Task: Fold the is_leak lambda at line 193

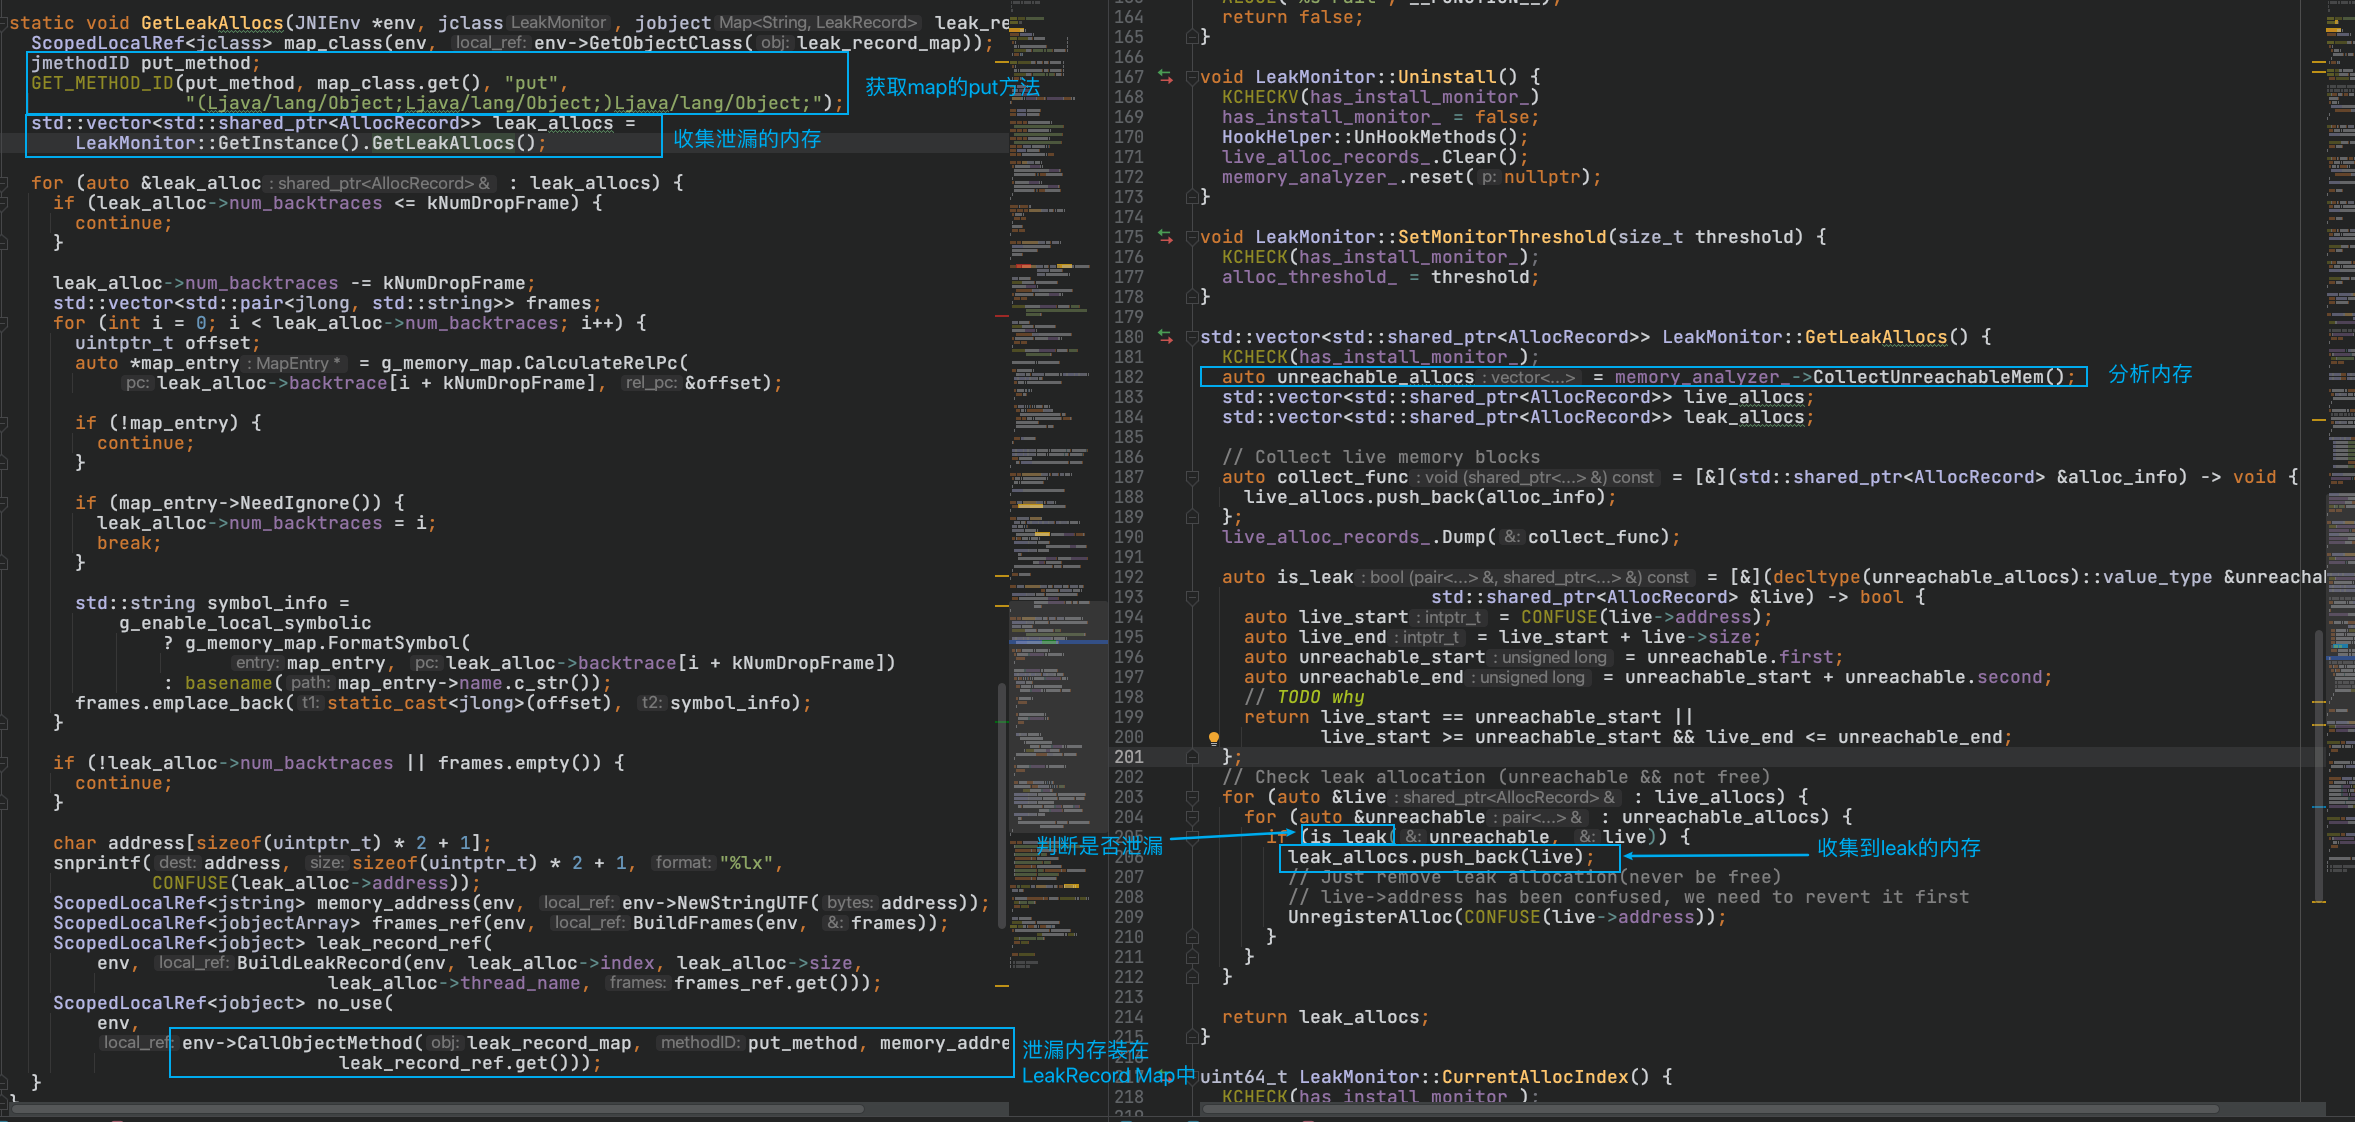Action: [x=1192, y=597]
